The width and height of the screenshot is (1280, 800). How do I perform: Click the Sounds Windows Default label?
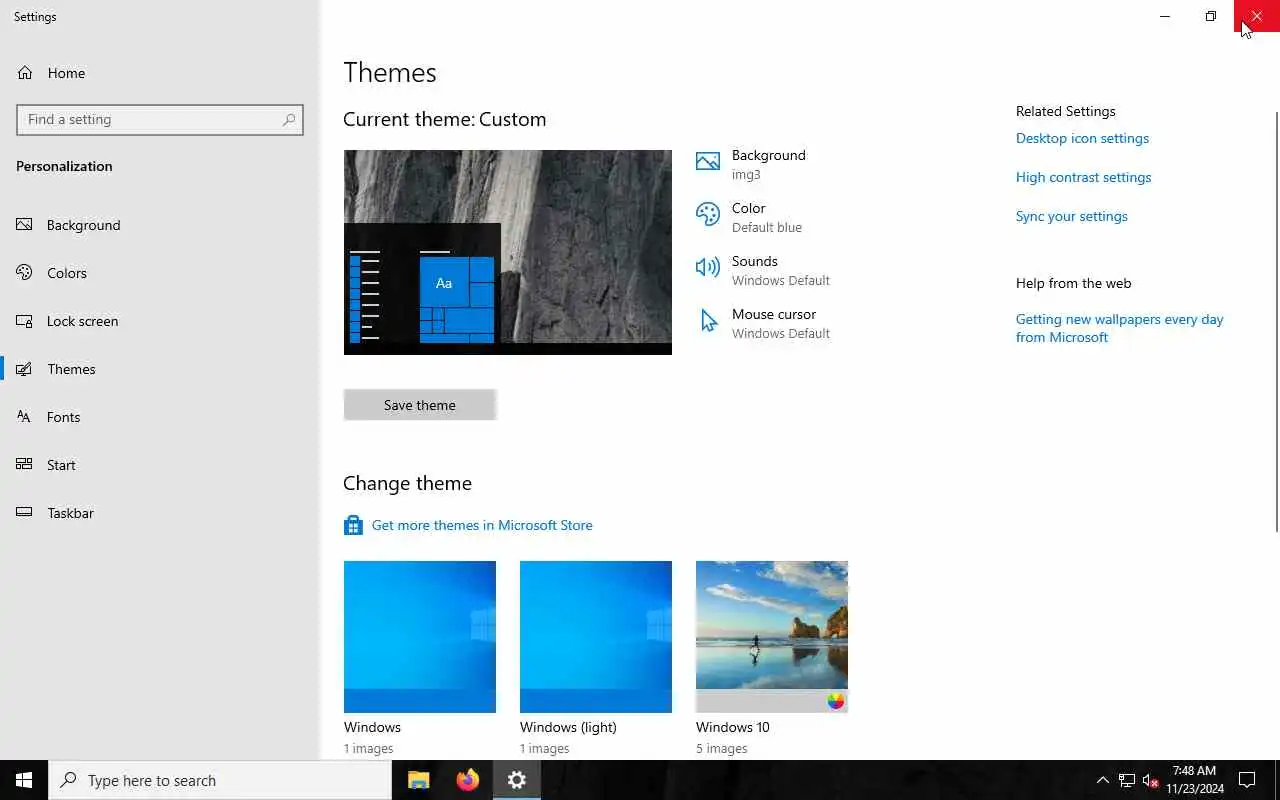781,270
